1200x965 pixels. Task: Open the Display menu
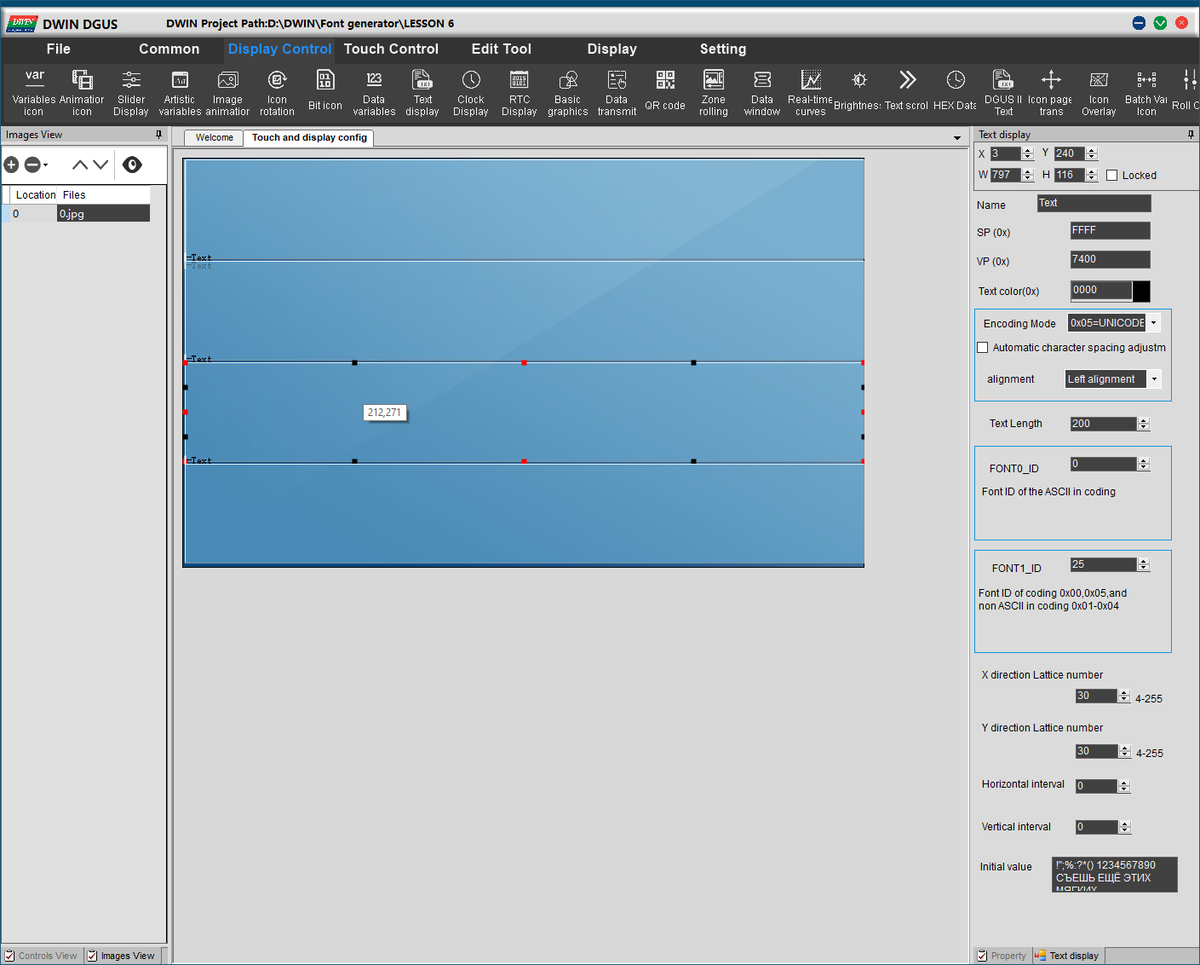click(612, 49)
